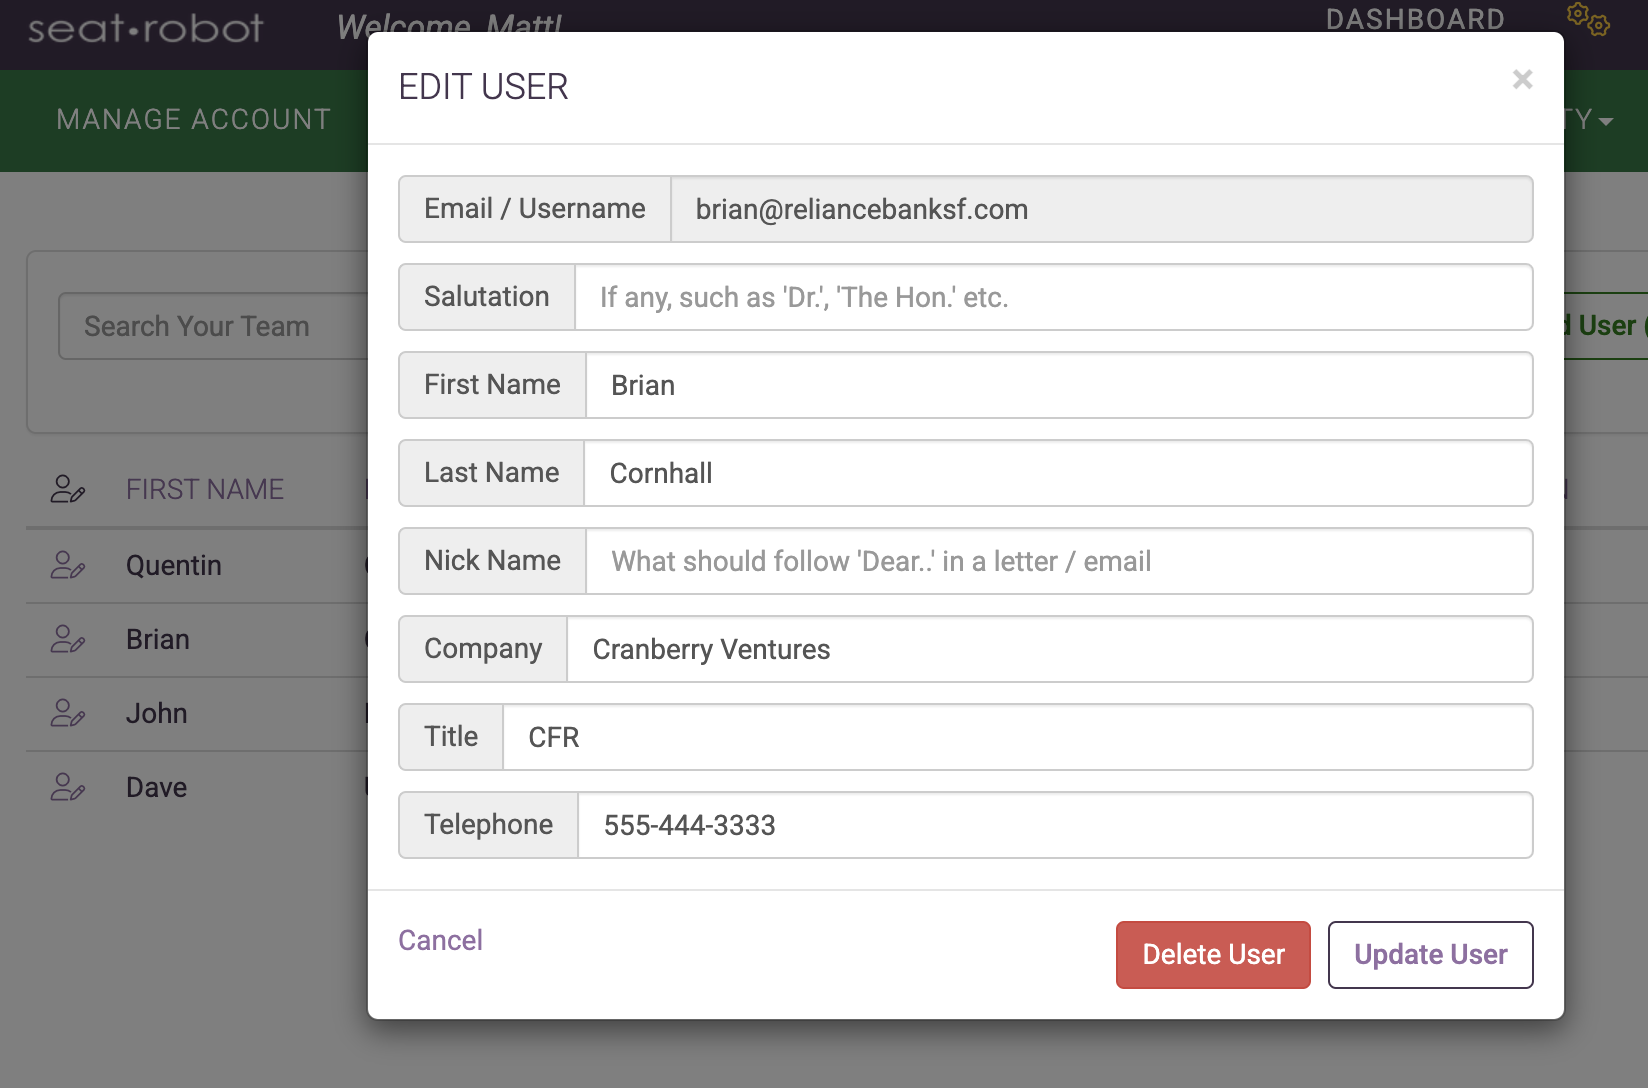Click the Company label addon
The image size is (1648, 1088).
point(483,649)
